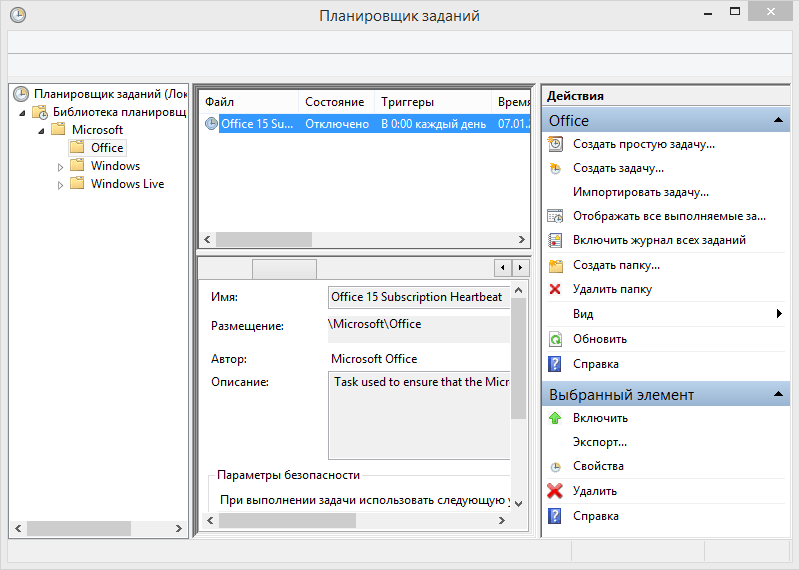Sort by Файл column header
Image resolution: width=800 pixels, height=570 pixels.
pos(248,102)
